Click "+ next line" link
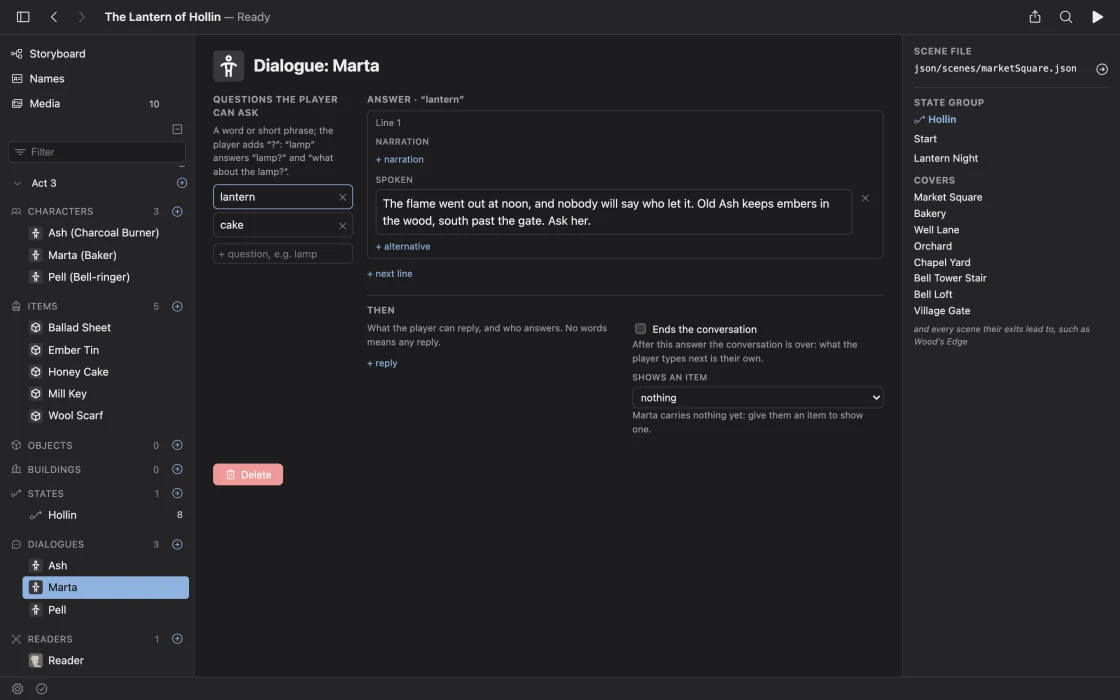Image resolution: width=1120 pixels, height=700 pixels. 389,274
